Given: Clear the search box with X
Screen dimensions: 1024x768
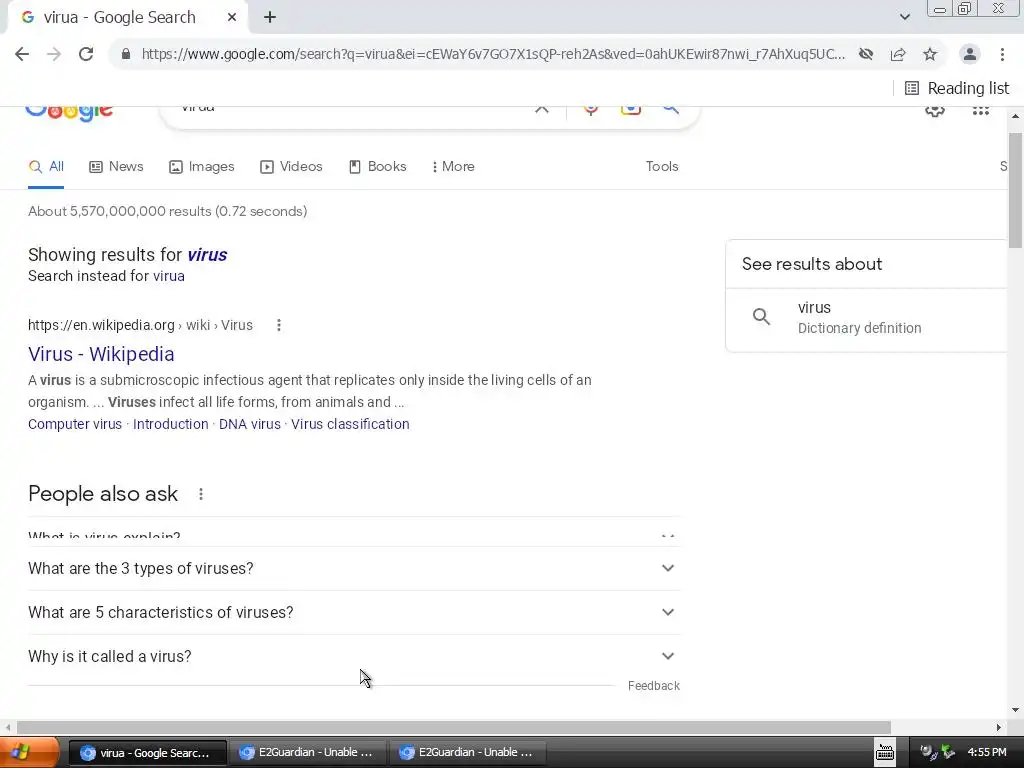Looking at the screenshot, I should 542,110.
